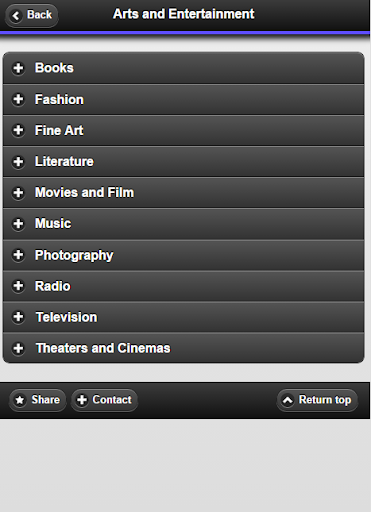This screenshot has height=512, width=371.
Task: Expand the Music category
Action: (183, 224)
